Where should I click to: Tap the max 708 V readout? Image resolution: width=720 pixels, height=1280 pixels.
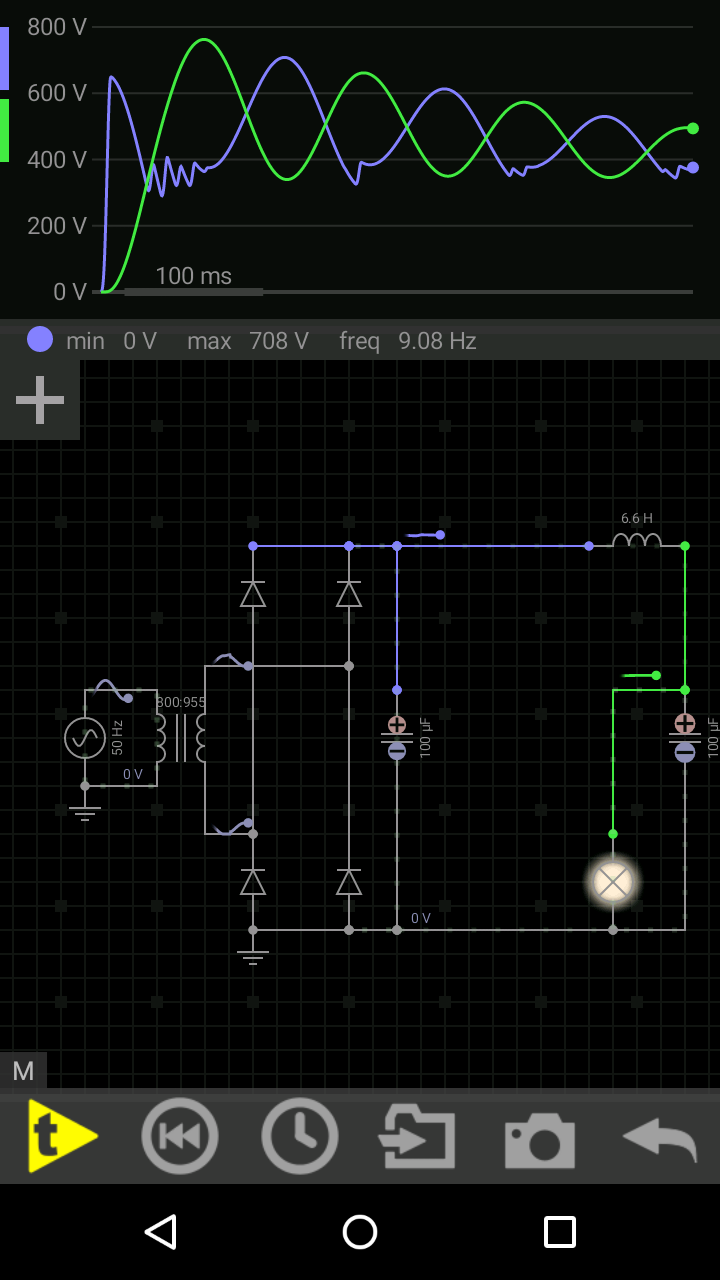click(x=248, y=341)
